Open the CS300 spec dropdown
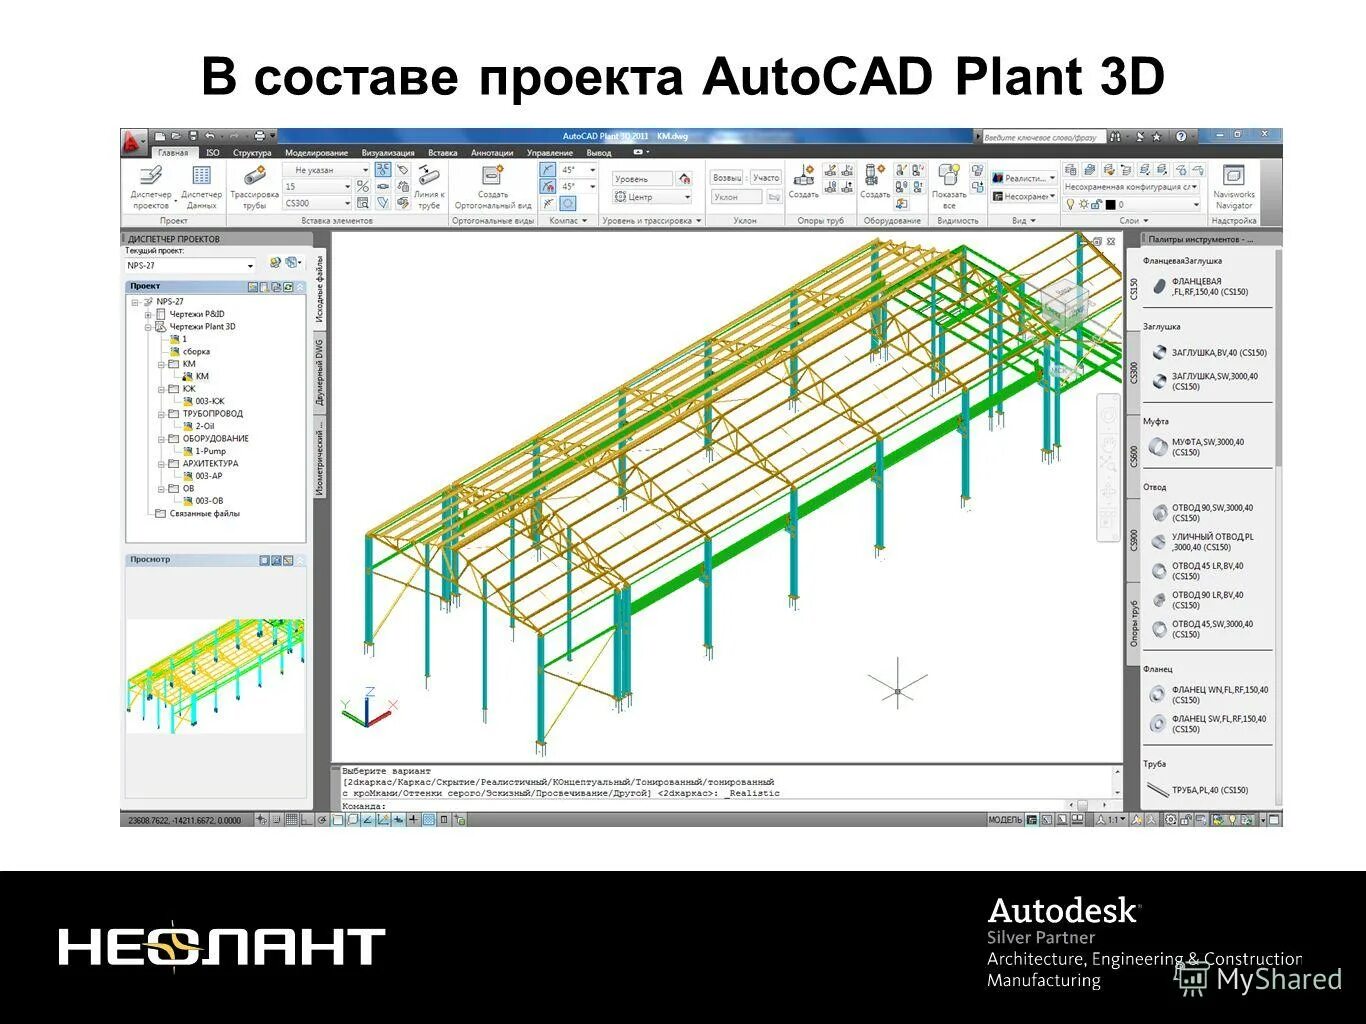1366x1024 pixels. pos(319,203)
